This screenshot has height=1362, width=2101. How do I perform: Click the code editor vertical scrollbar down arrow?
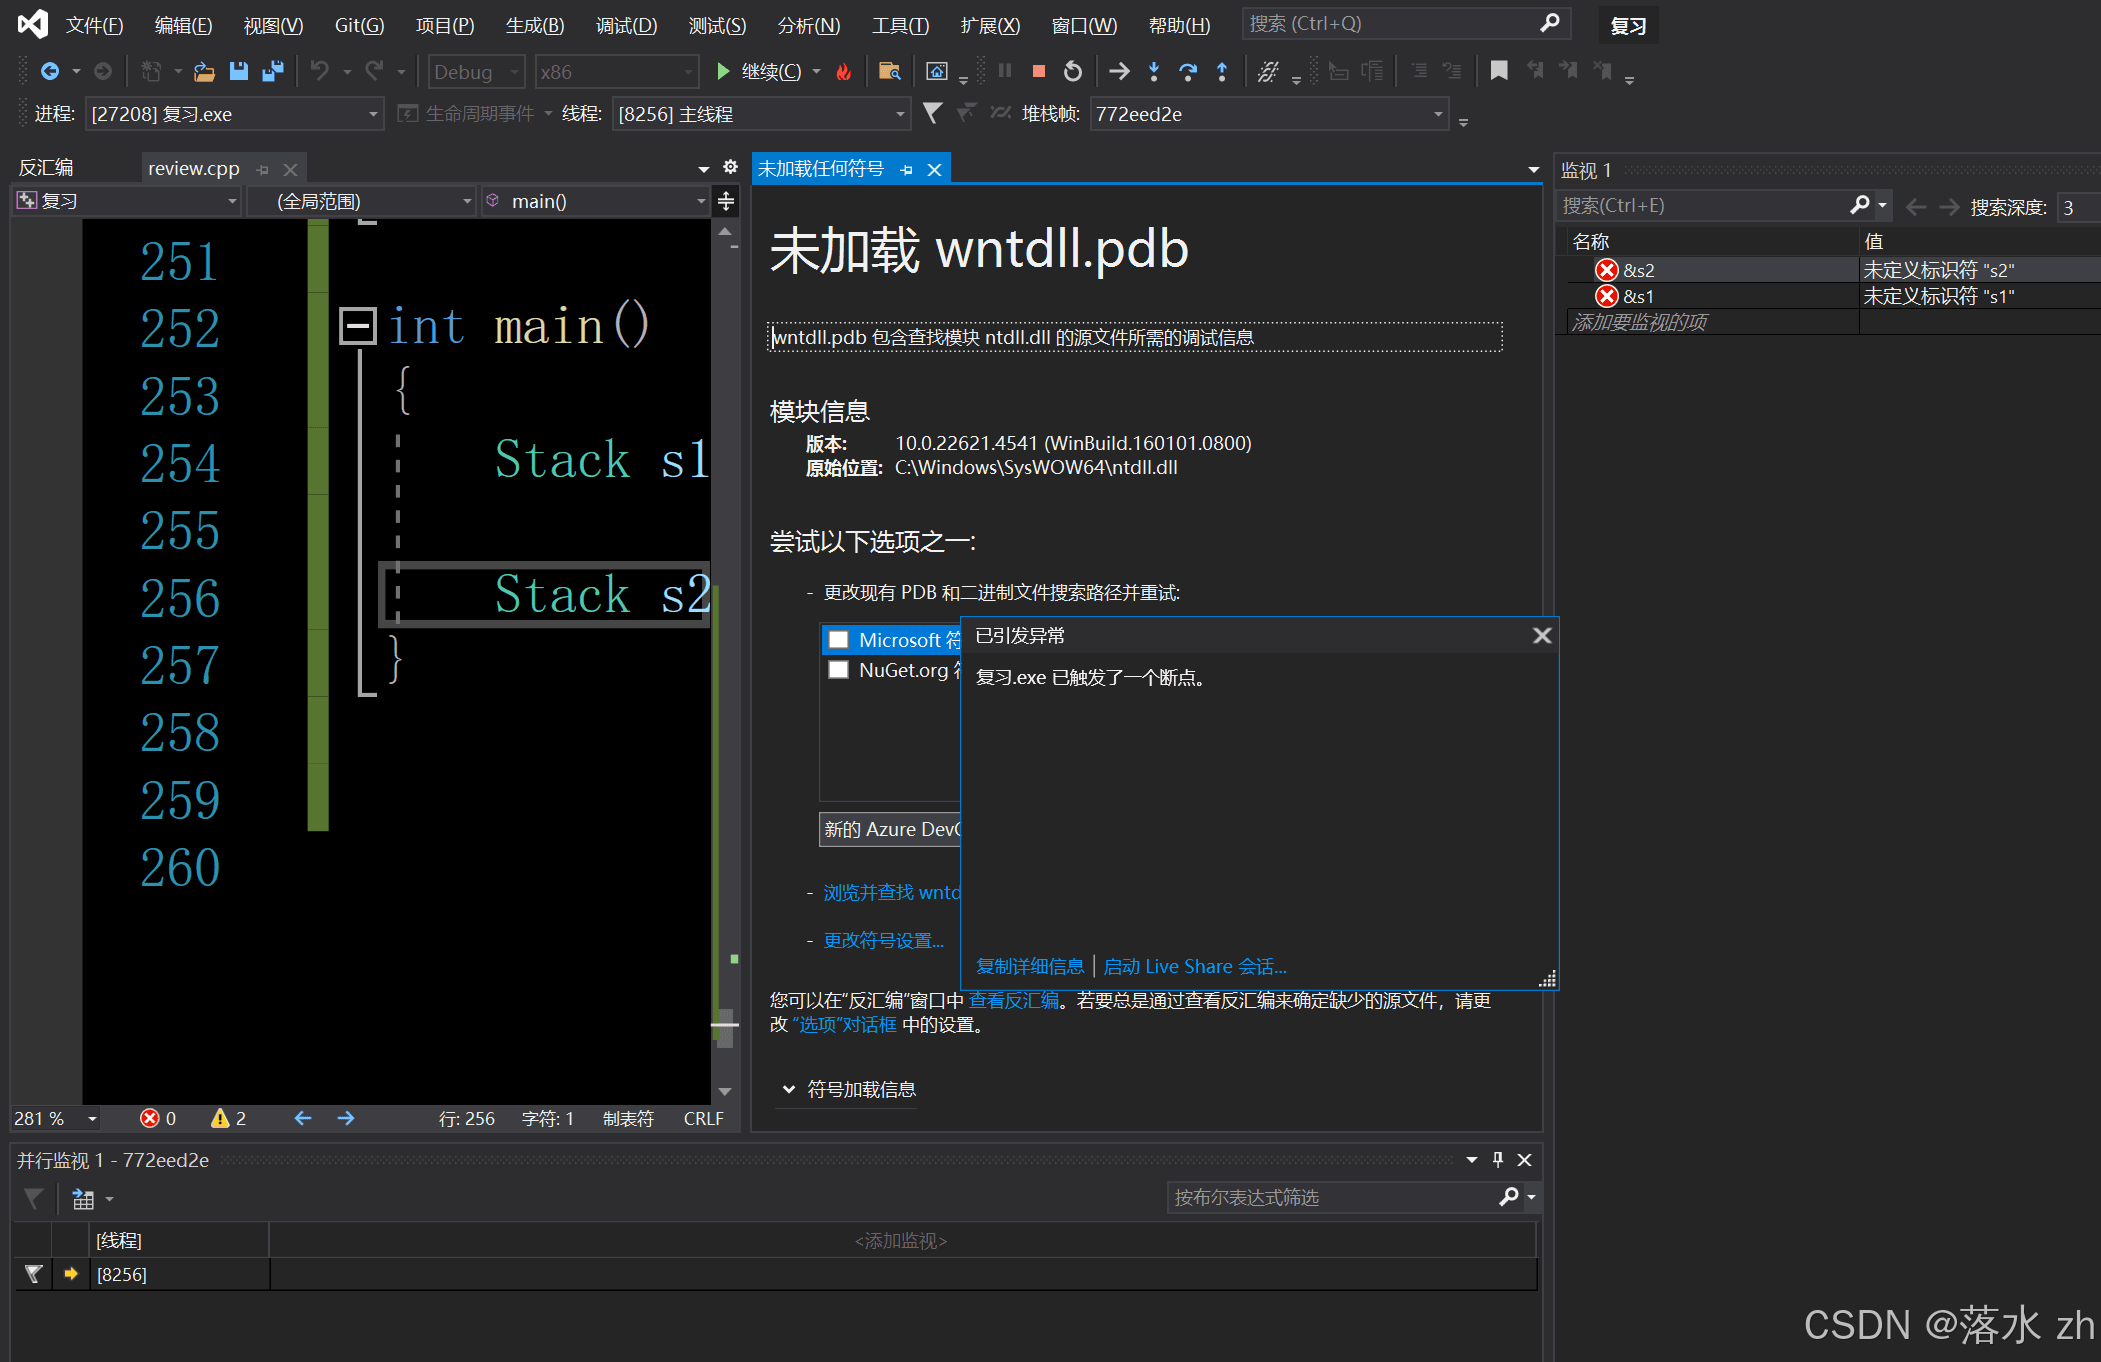(x=725, y=1091)
